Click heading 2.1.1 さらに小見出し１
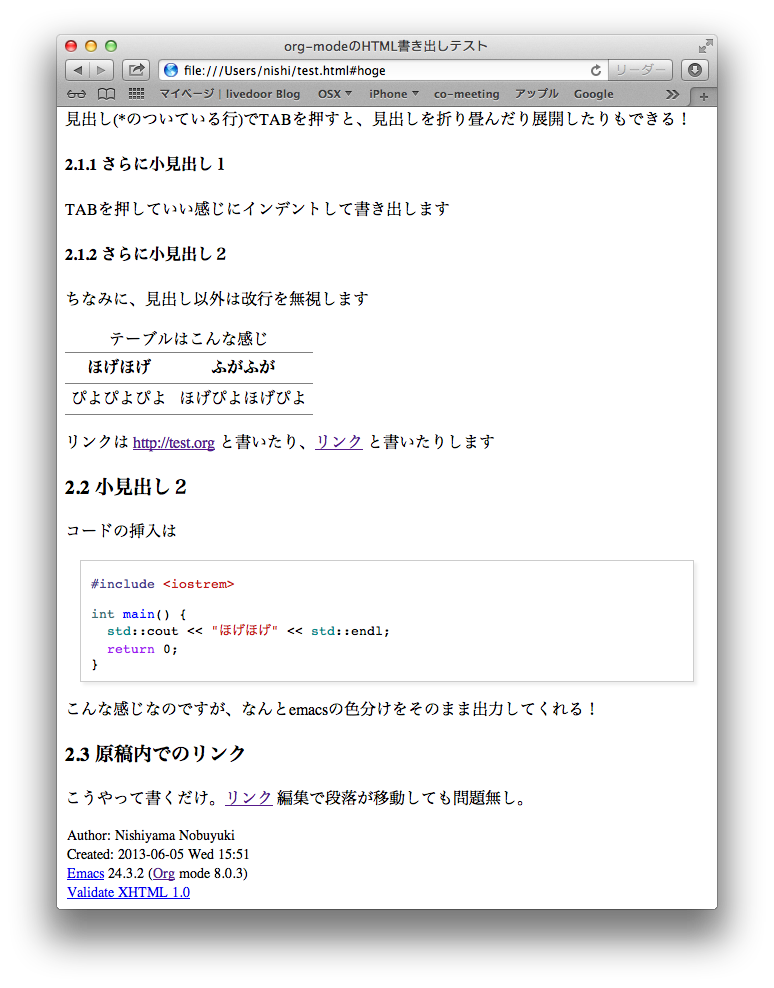This screenshot has width=774, height=988. tap(145, 164)
